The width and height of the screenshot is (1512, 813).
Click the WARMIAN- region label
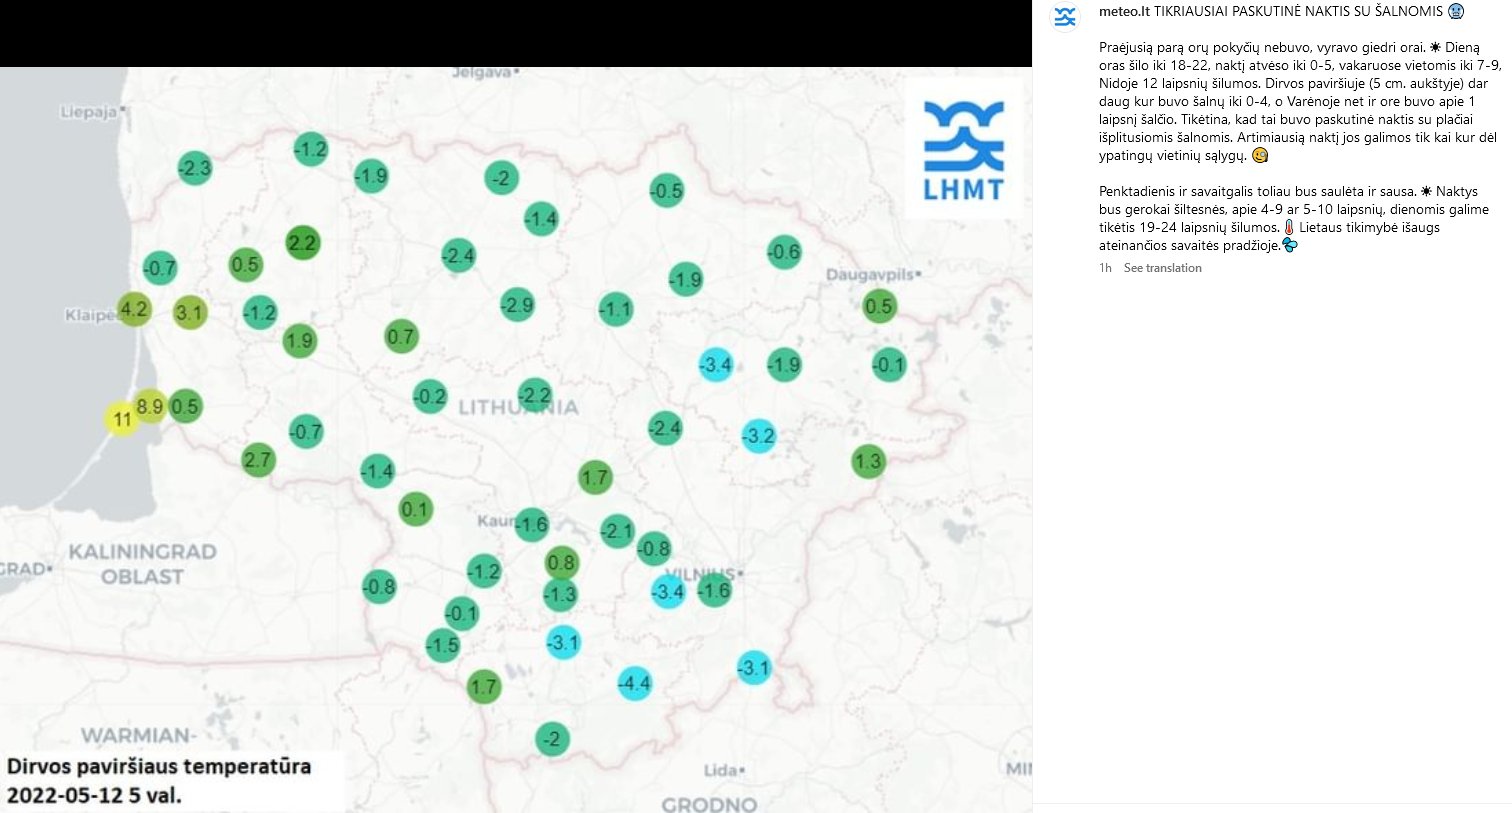pos(139,736)
